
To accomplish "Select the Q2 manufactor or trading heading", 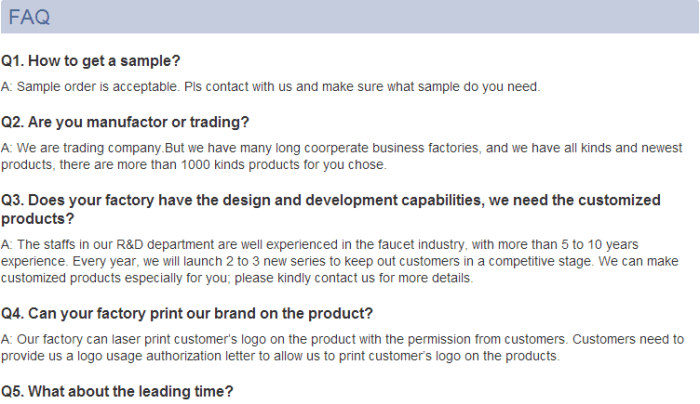I will tap(125, 122).
